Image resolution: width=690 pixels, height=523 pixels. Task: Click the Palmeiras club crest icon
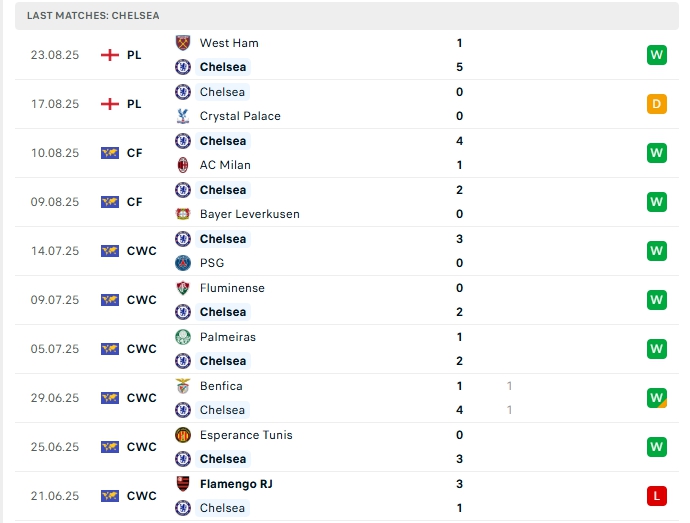click(183, 337)
